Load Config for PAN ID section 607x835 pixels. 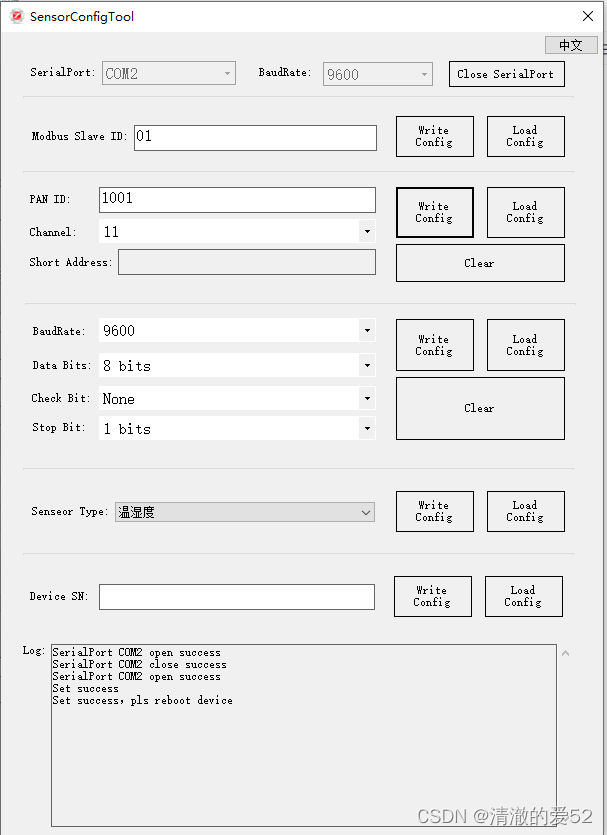coord(526,212)
